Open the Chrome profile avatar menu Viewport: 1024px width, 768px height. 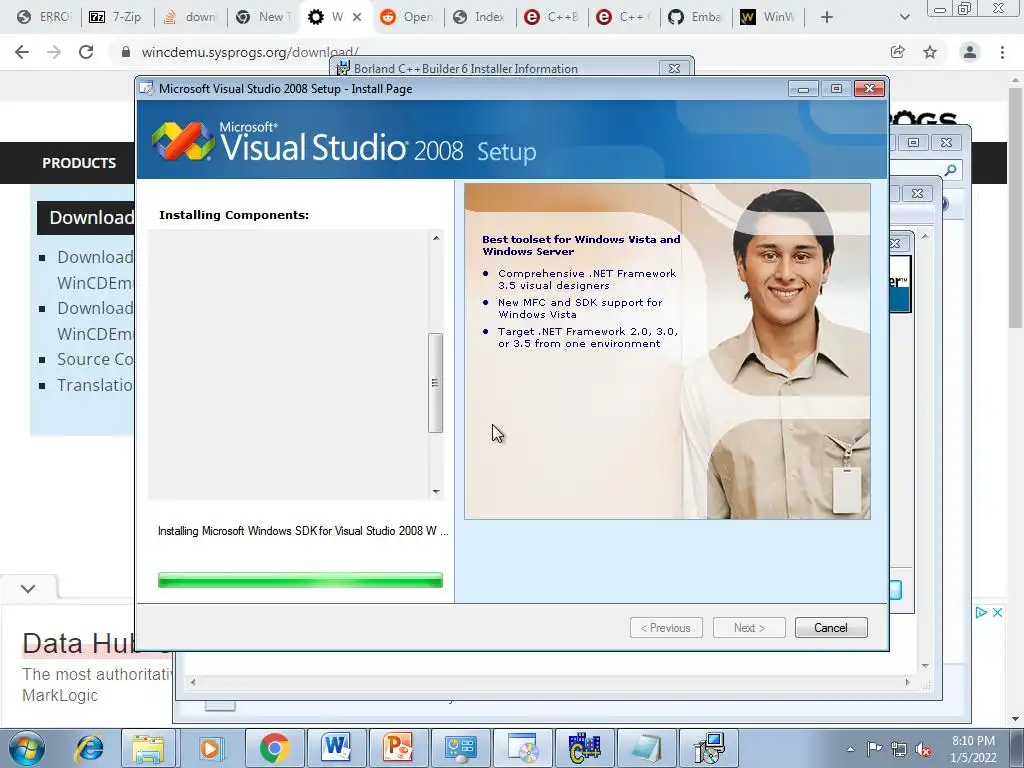click(970, 52)
